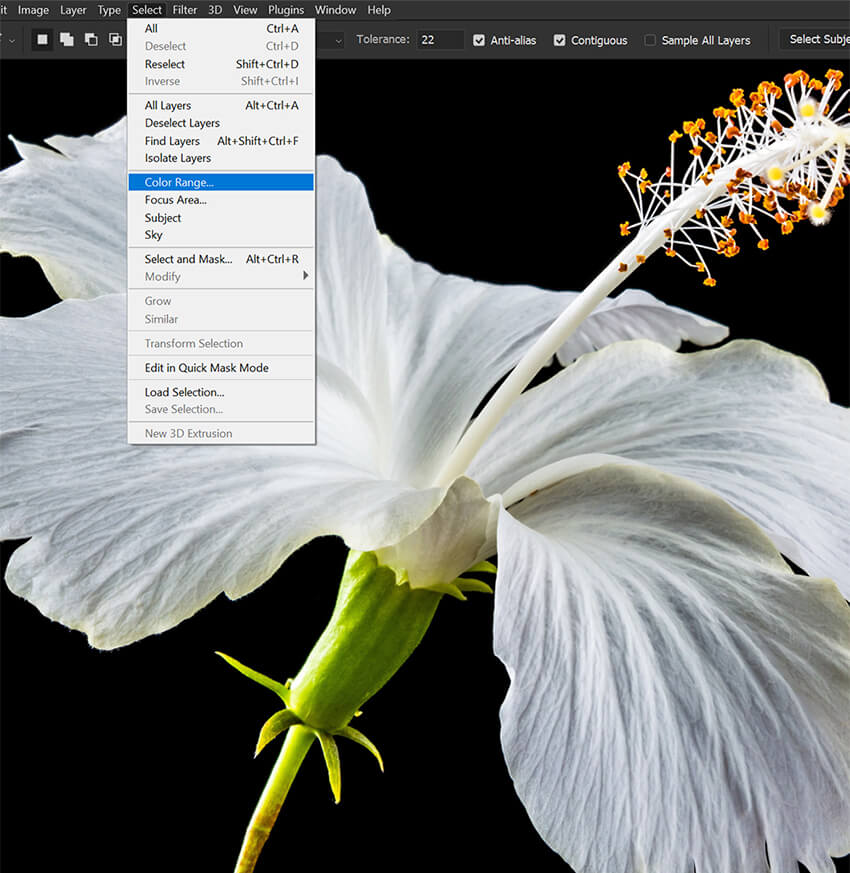This screenshot has height=873, width=850.
Task: Open the Filter menu
Action: coord(184,10)
